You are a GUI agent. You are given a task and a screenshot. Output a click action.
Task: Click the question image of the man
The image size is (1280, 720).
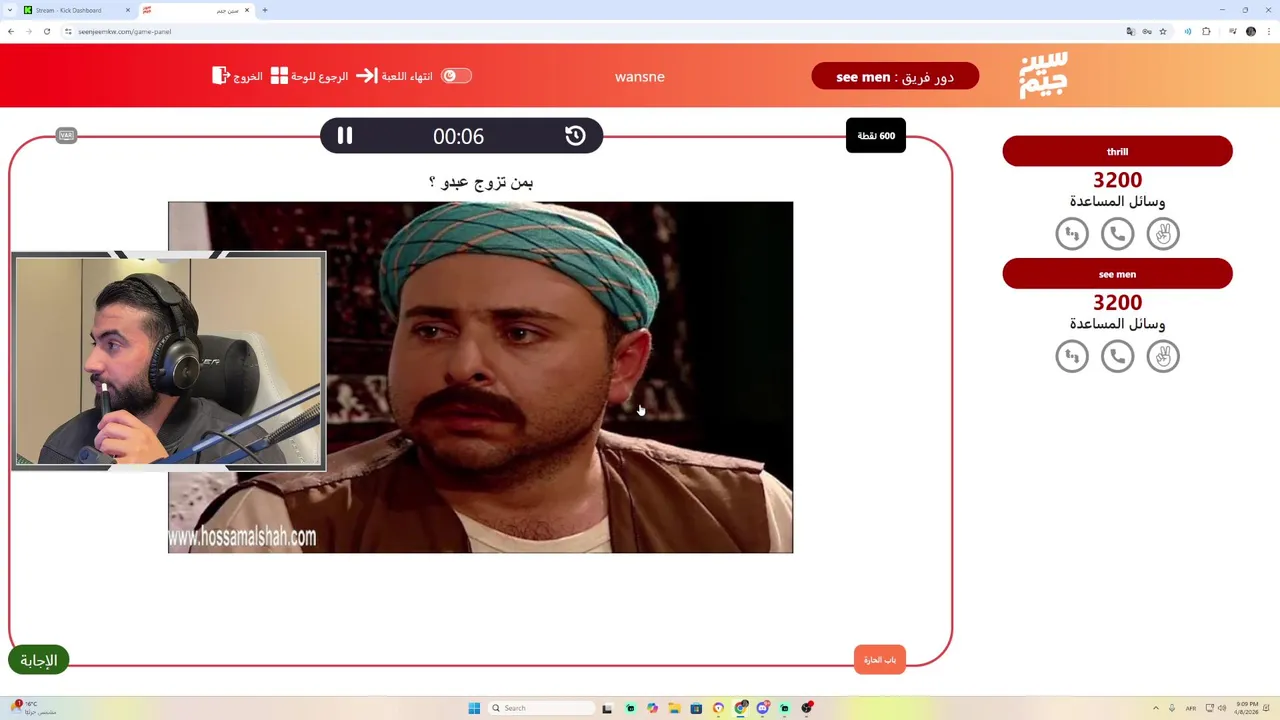(480, 377)
